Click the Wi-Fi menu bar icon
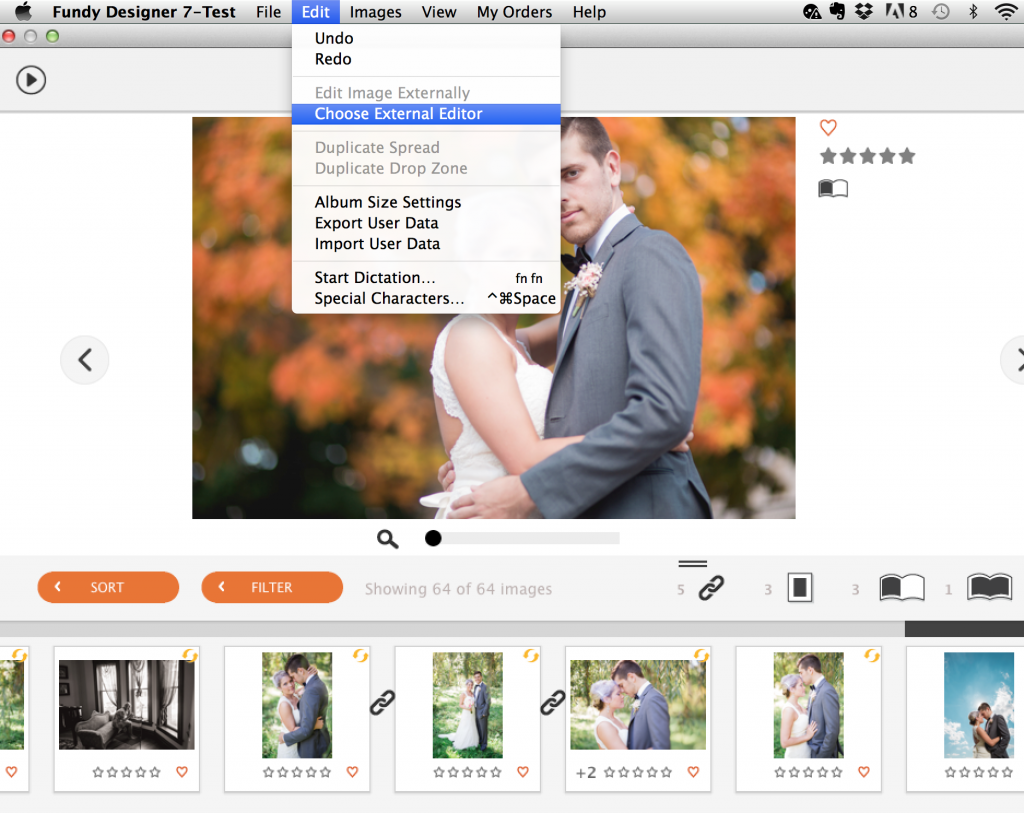 1006,11
